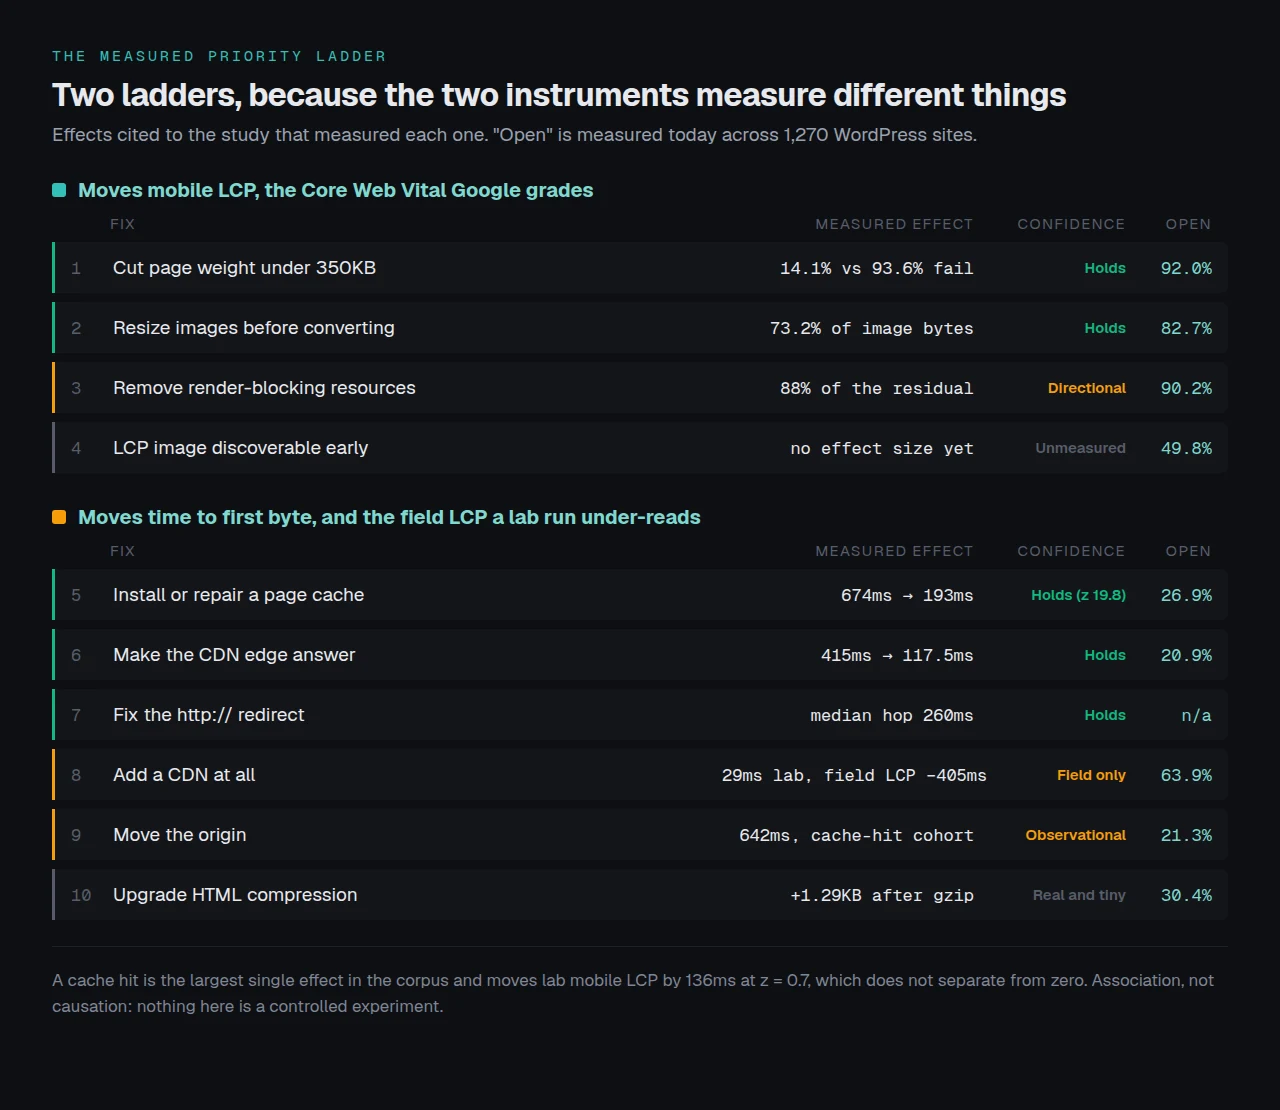Screen dimensions: 1280x1110
Task: Click "Make the CDN edge answer"
Action: [x=234, y=655]
